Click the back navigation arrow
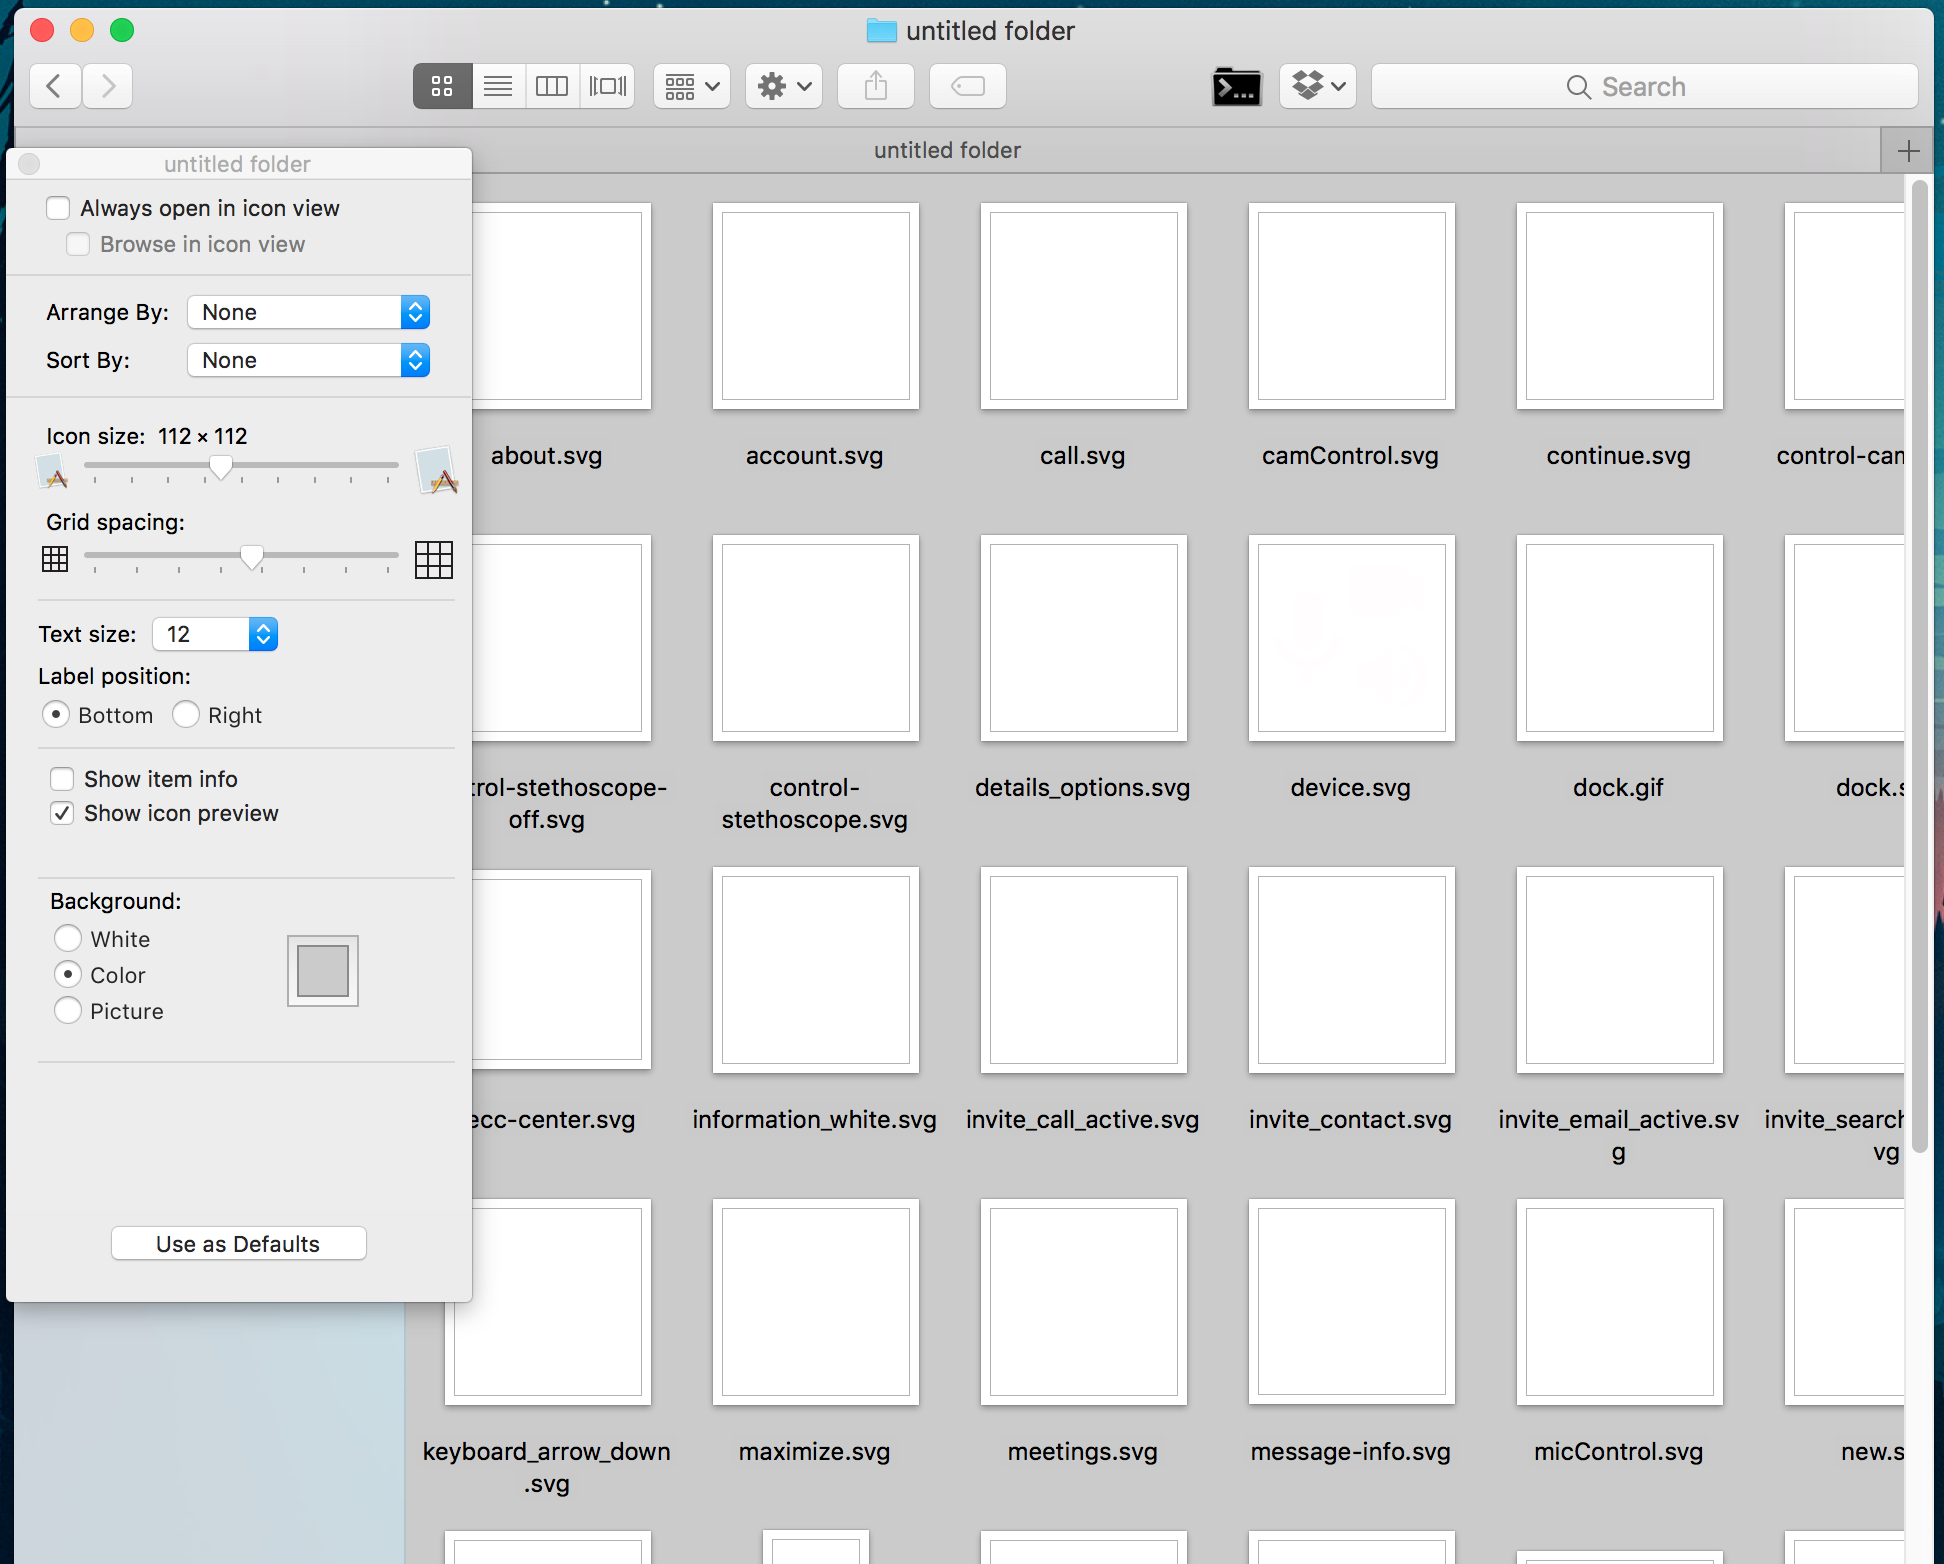This screenshot has width=1944, height=1564. pos(55,87)
